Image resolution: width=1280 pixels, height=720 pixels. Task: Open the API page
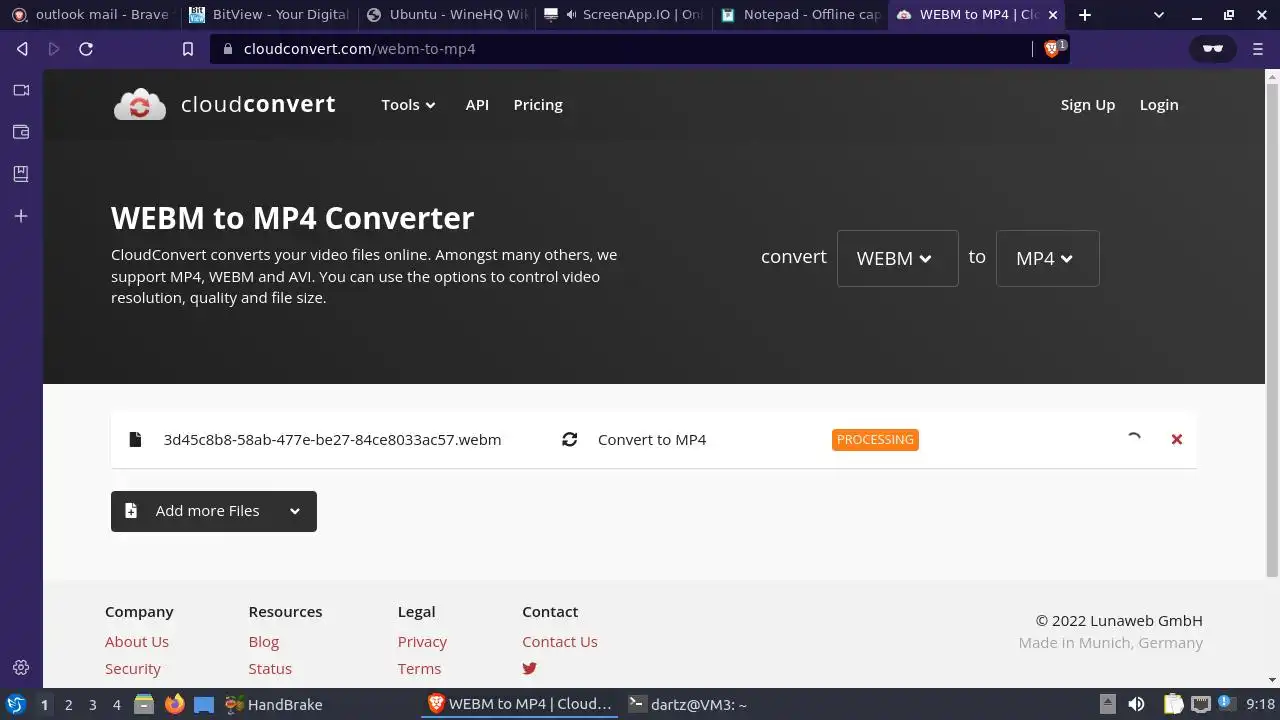[x=477, y=104]
